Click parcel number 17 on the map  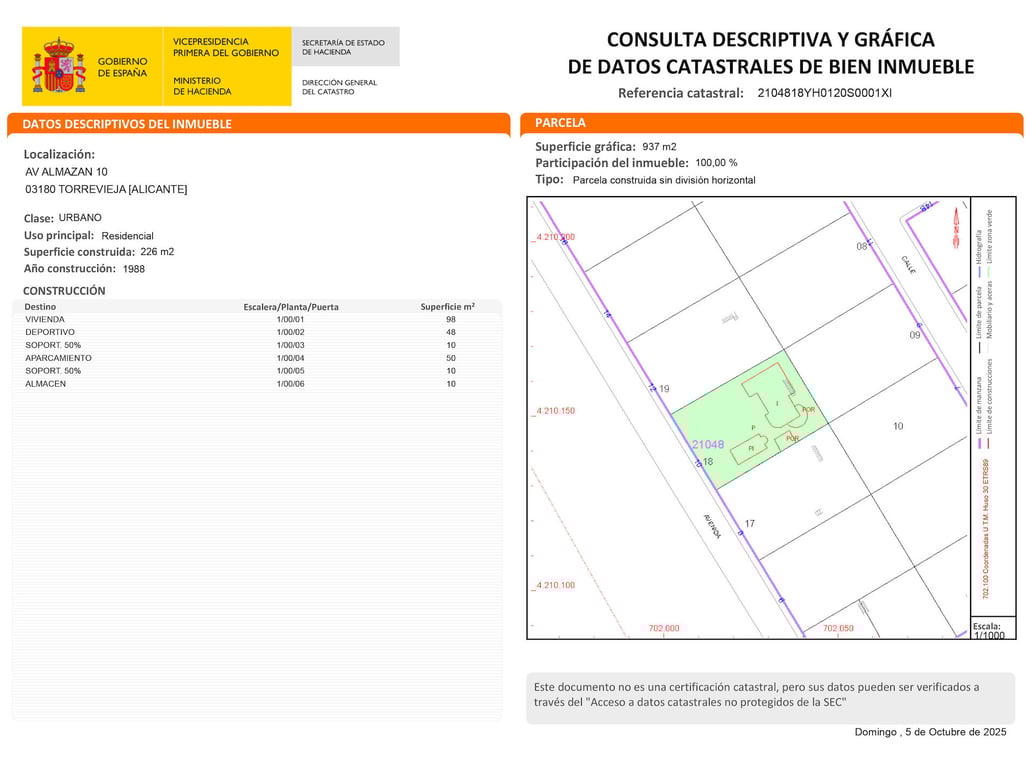coord(750,523)
